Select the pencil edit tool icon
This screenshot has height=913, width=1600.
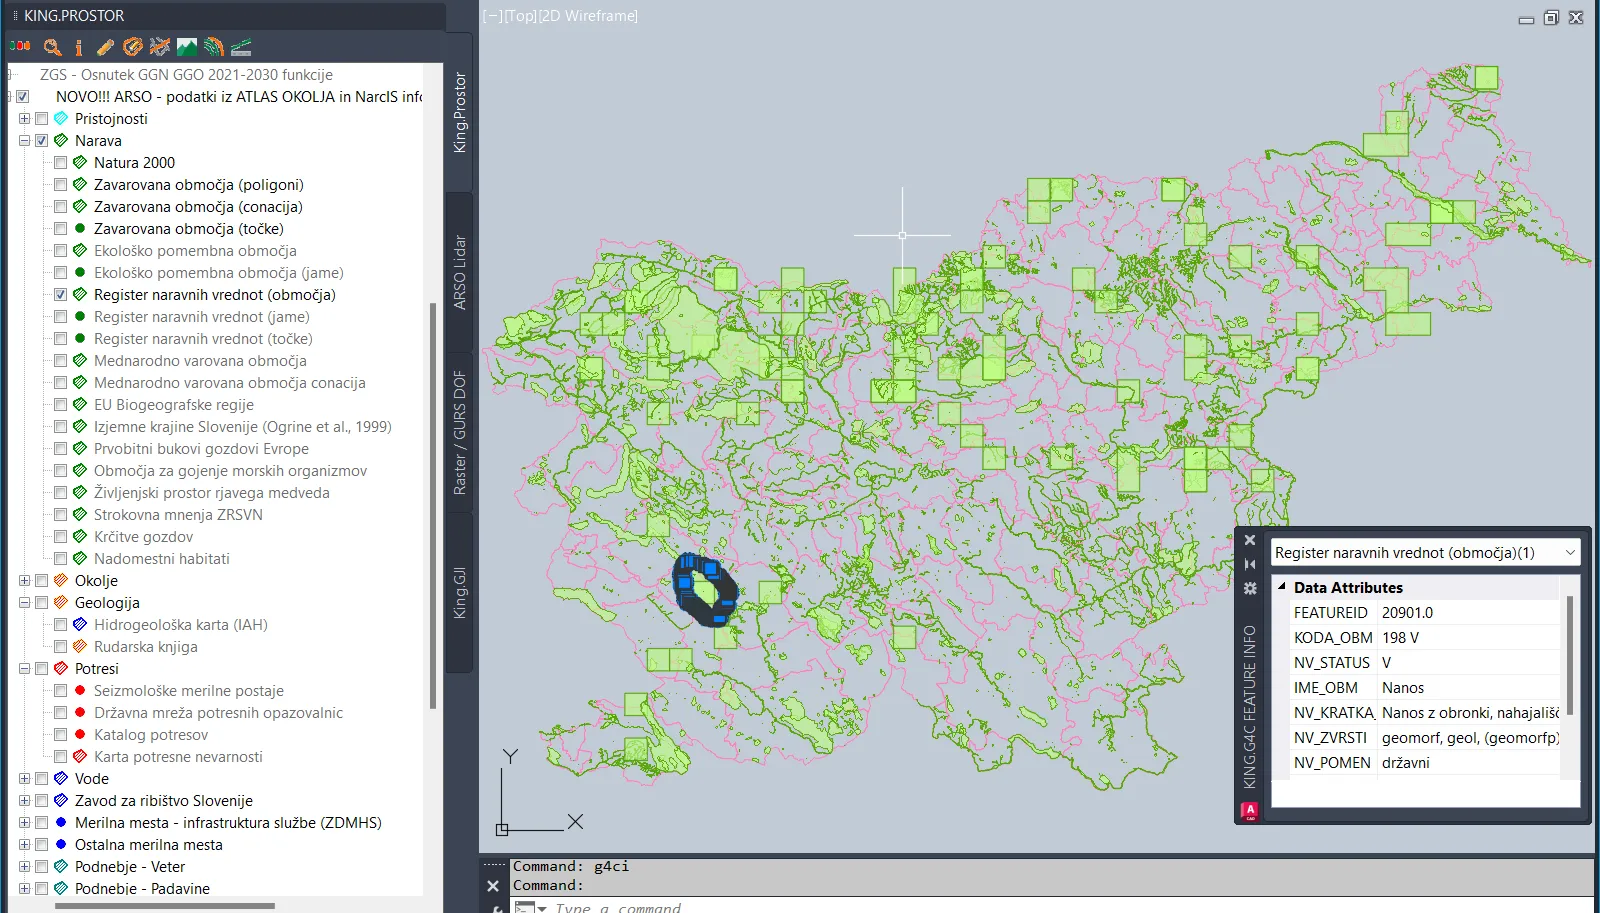point(105,47)
